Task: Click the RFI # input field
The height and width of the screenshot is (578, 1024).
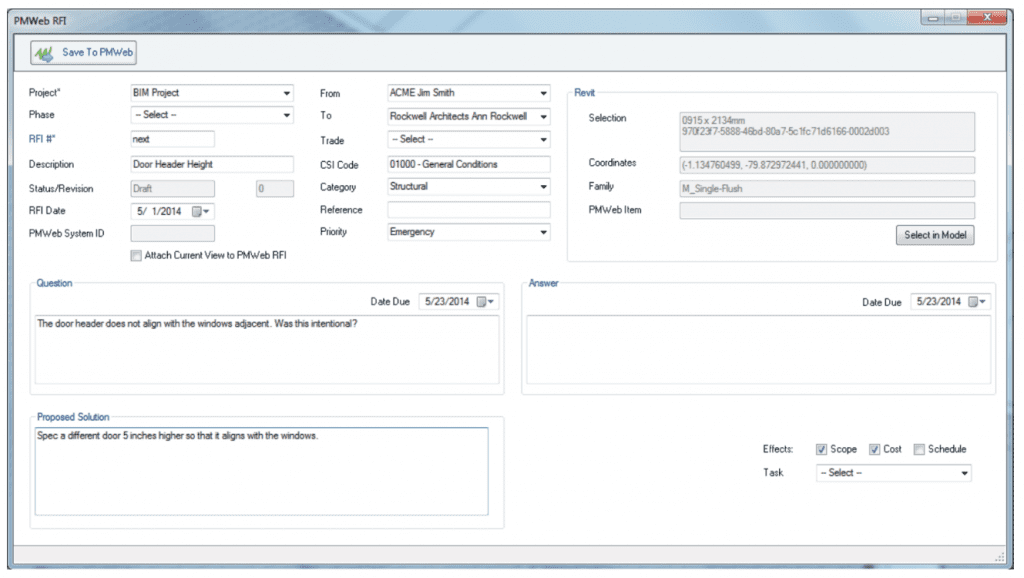Action: point(172,139)
